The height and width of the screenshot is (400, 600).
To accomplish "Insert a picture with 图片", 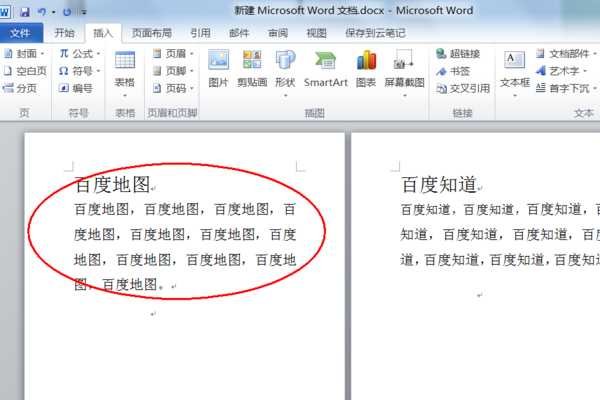I will click(x=218, y=68).
